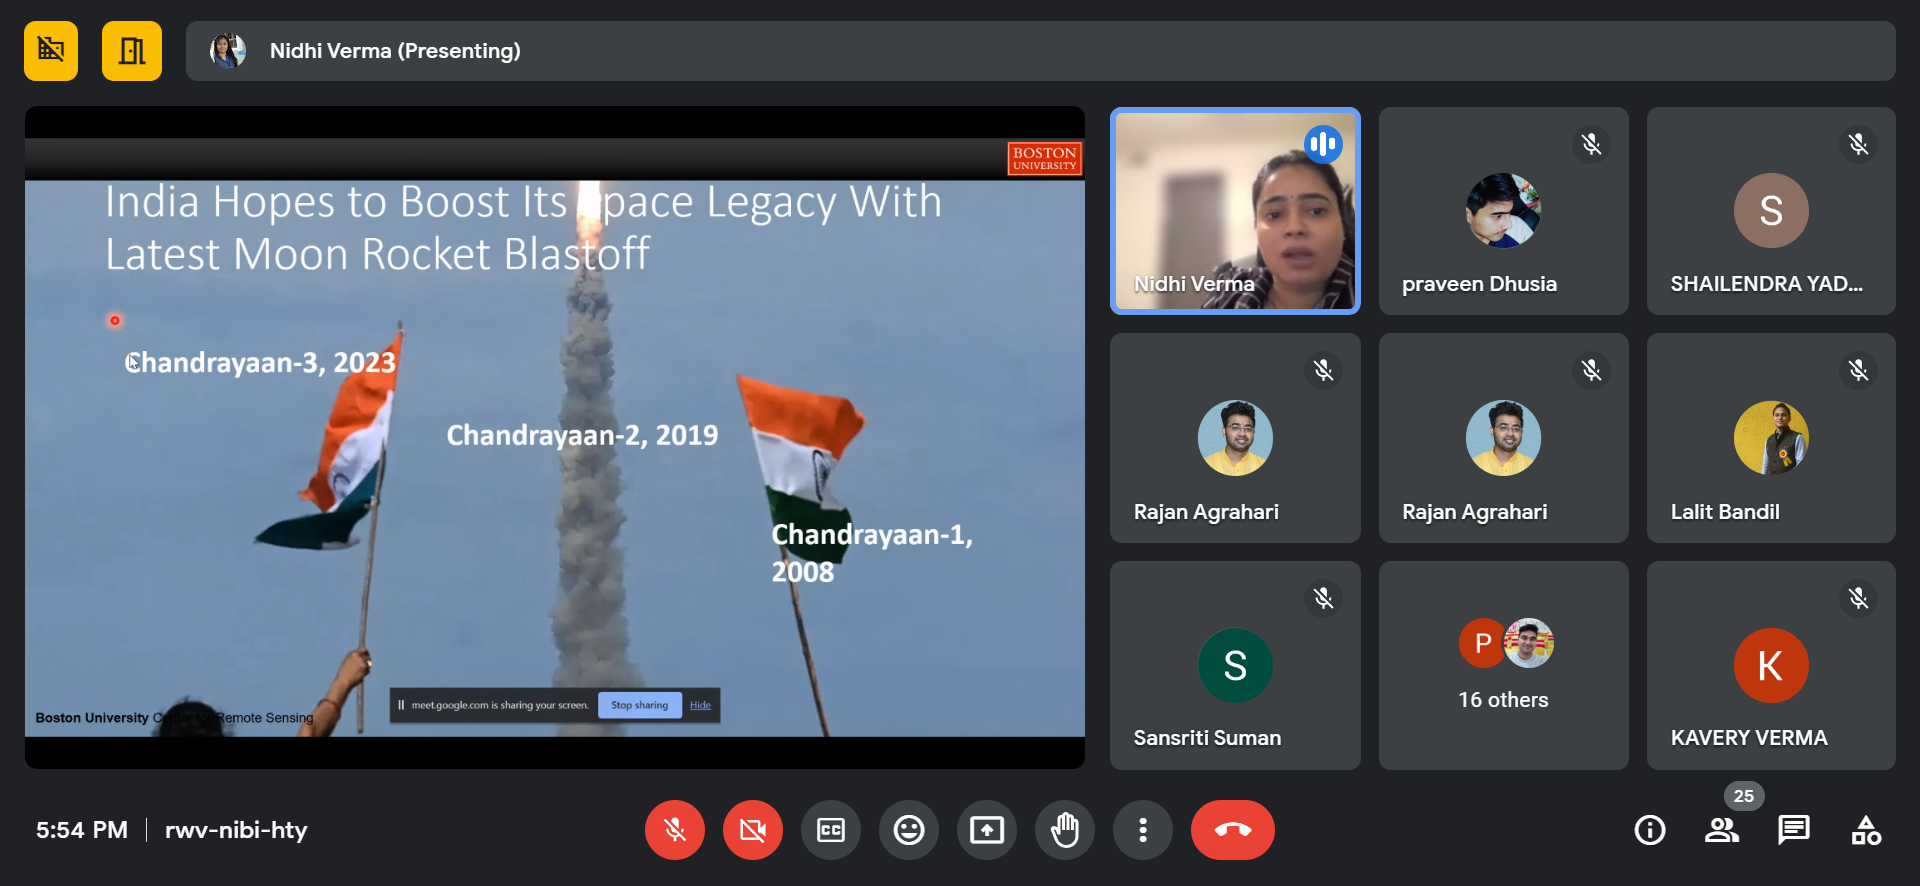Hide the screen sharing notification banner
The width and height of the screenshot is (1920, 886).
(700, 705)
